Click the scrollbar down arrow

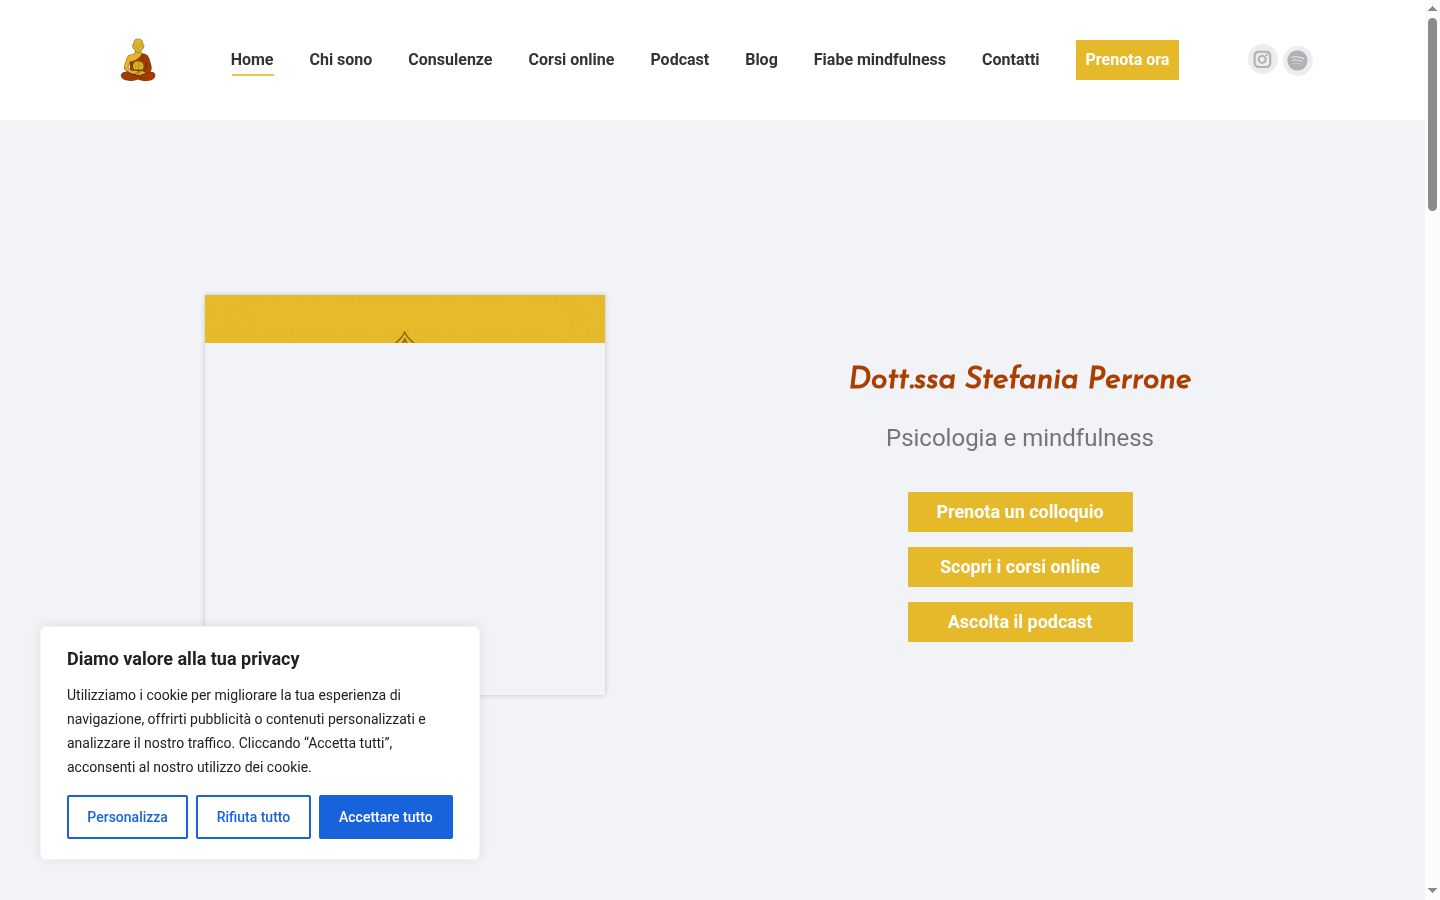1432,891
